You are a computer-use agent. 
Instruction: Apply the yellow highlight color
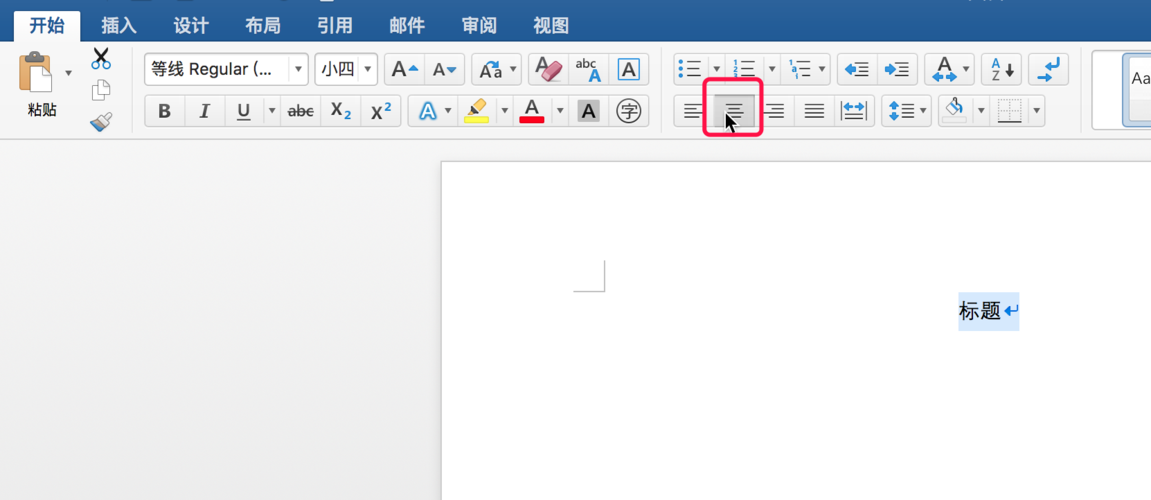tap(477, 112)
